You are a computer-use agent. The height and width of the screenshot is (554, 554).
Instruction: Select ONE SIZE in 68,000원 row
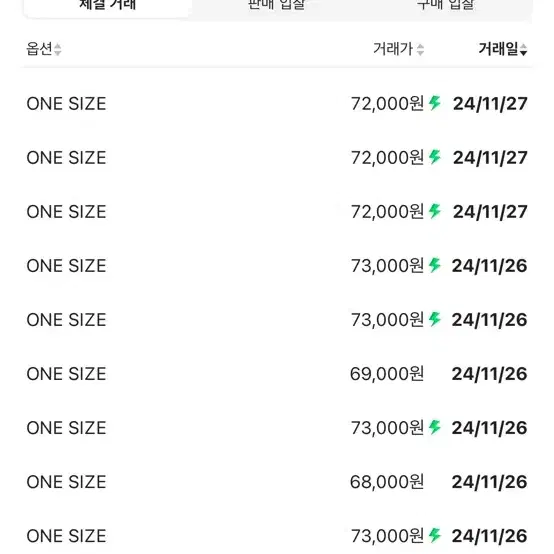coord(66,482)
